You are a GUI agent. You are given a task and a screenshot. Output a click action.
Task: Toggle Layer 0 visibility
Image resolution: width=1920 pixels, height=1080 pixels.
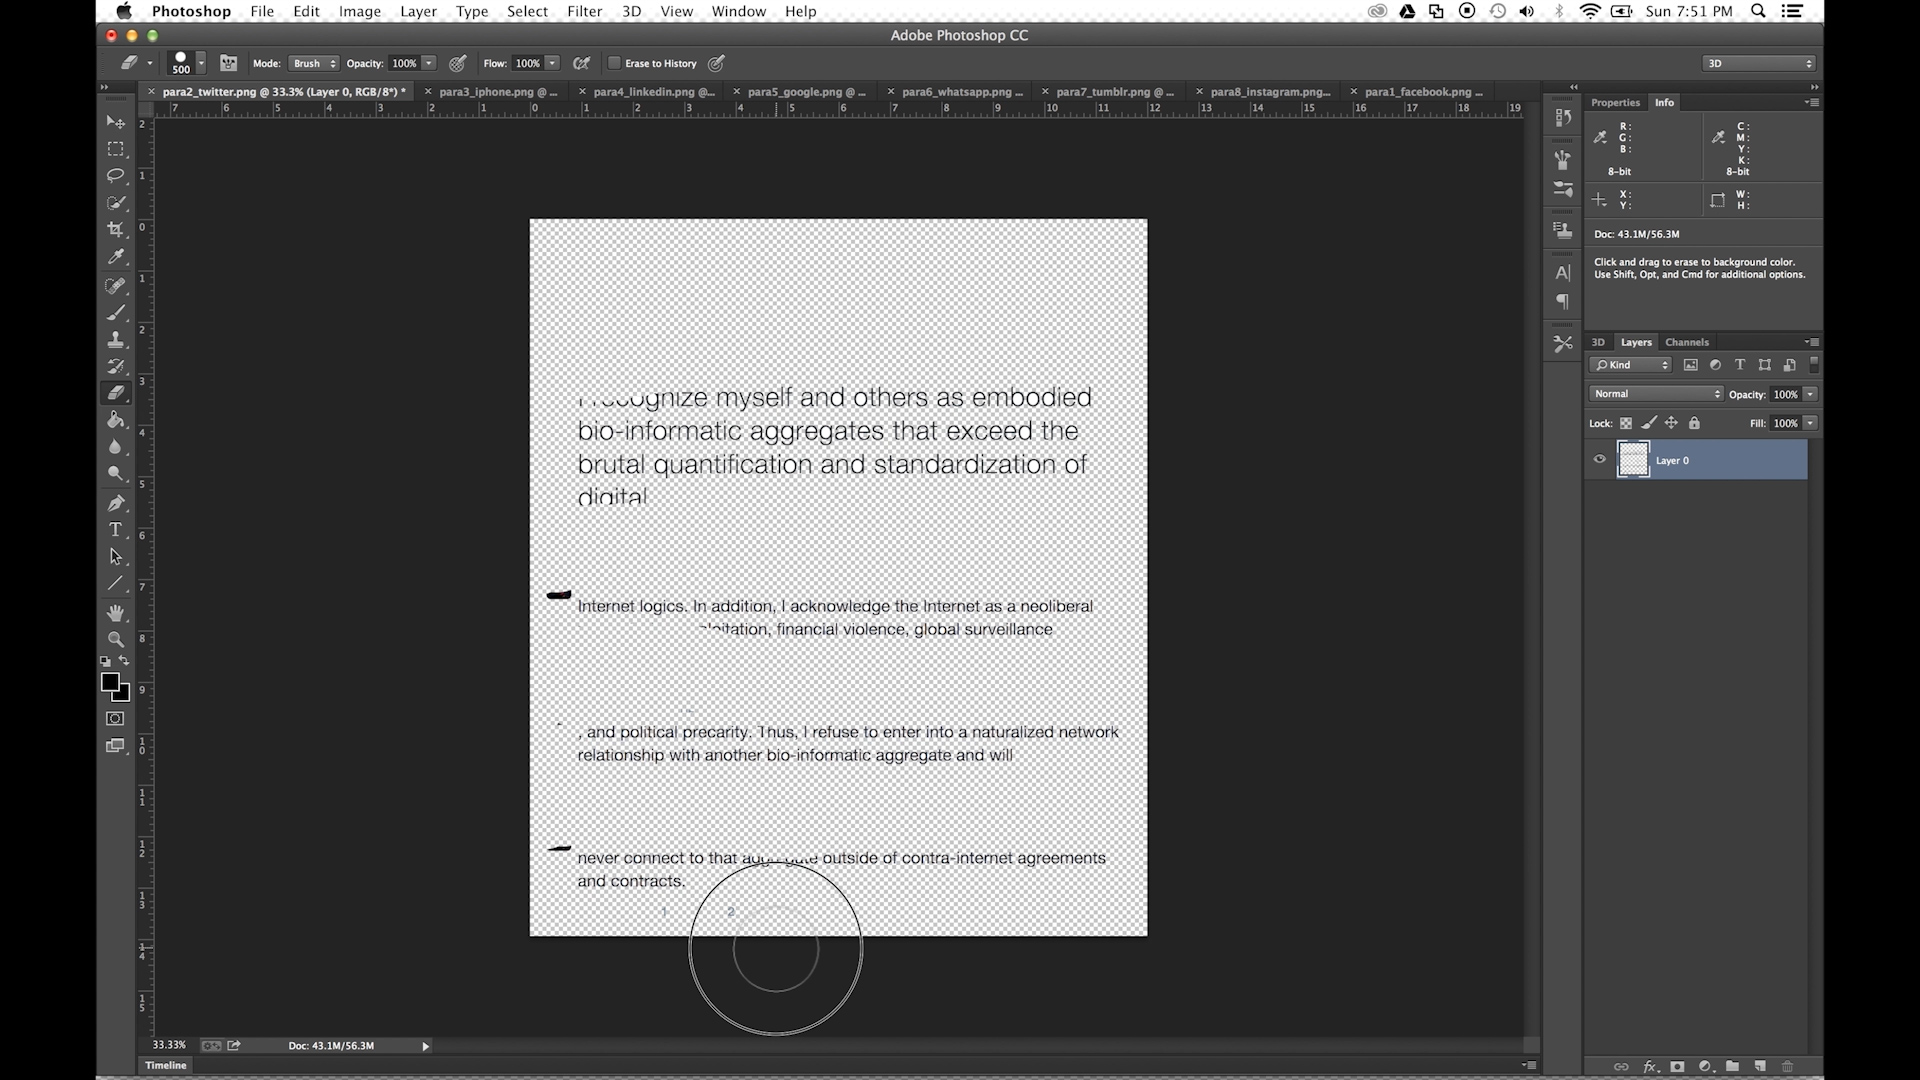1600,459
